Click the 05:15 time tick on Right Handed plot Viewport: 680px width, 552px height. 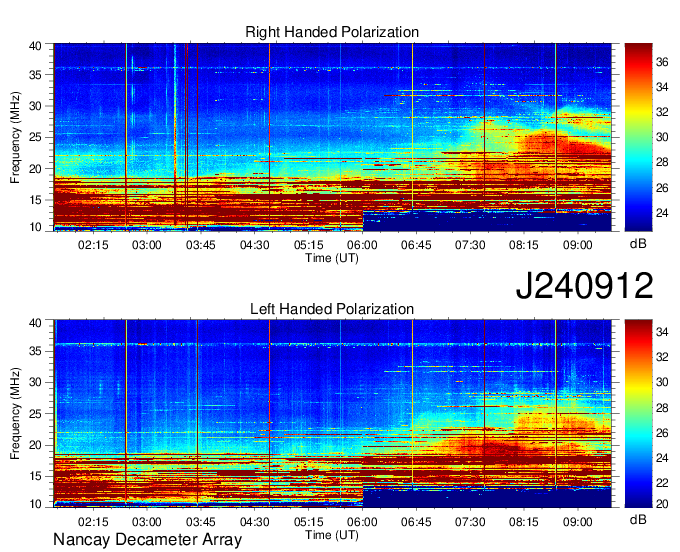coord(309,245)
